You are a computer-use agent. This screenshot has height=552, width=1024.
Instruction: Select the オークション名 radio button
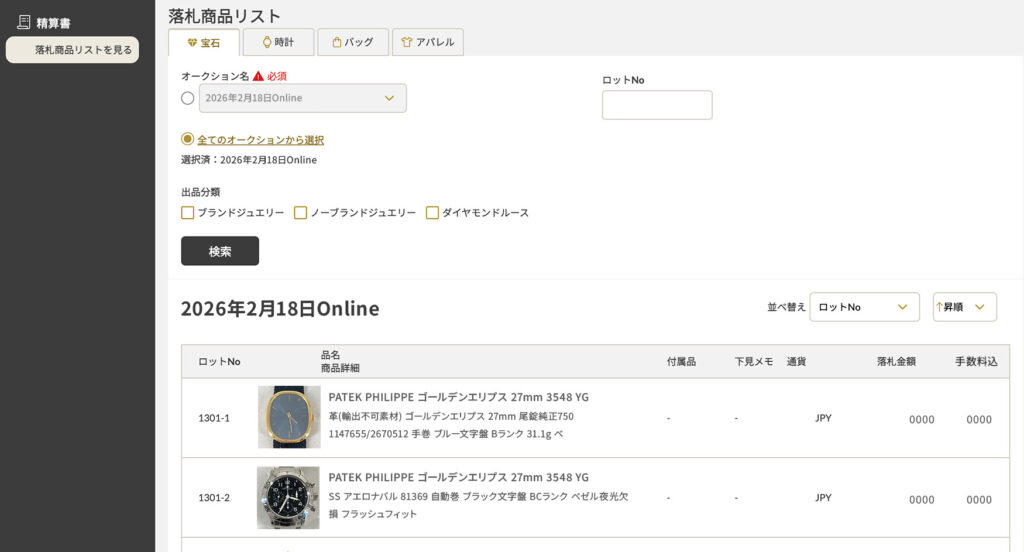[x=188, y=98]
